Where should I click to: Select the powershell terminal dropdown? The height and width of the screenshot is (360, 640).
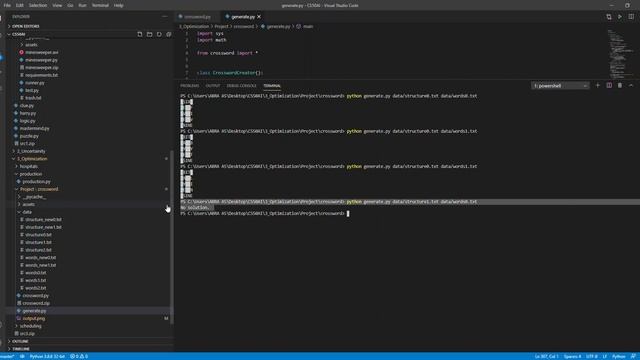(560, 86)
